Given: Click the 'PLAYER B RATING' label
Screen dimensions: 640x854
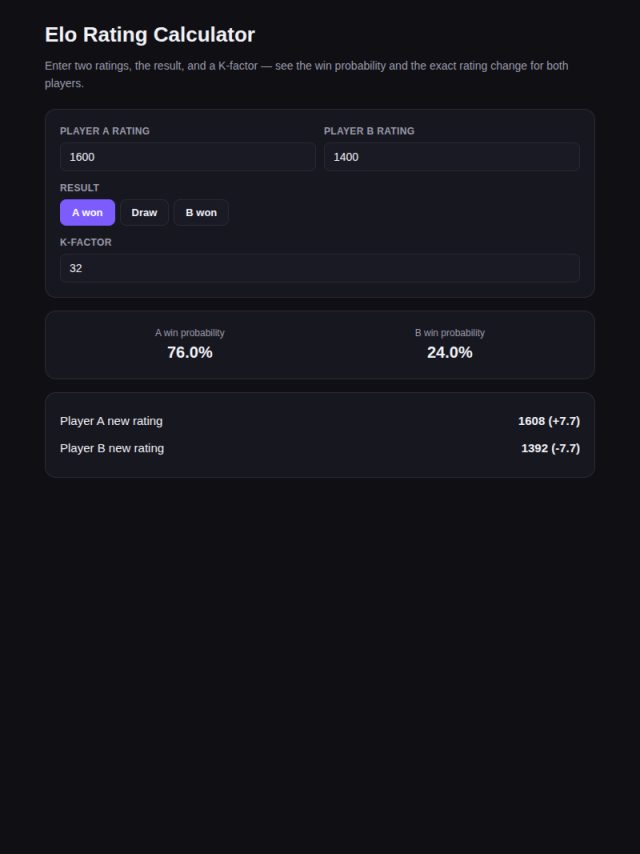Looking at the screenshot, I should 369,131.
